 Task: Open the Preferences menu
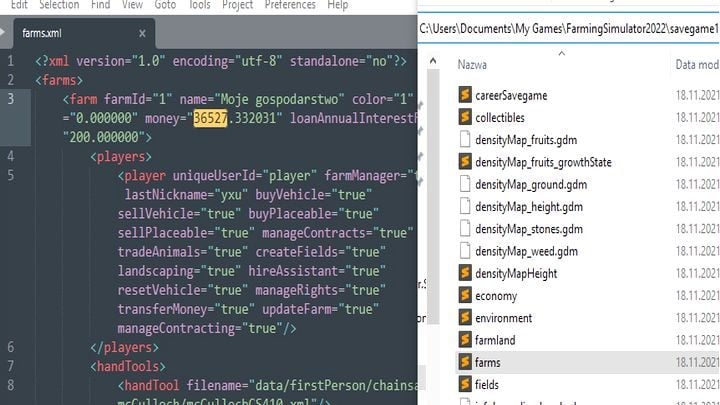pyautogui.click(x=290, y=5)
